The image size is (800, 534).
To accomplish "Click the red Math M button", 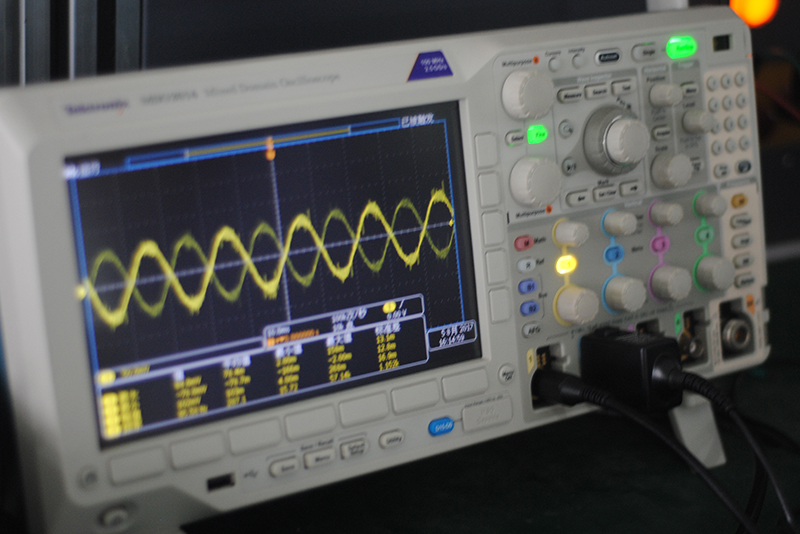I will coord(523,243).
